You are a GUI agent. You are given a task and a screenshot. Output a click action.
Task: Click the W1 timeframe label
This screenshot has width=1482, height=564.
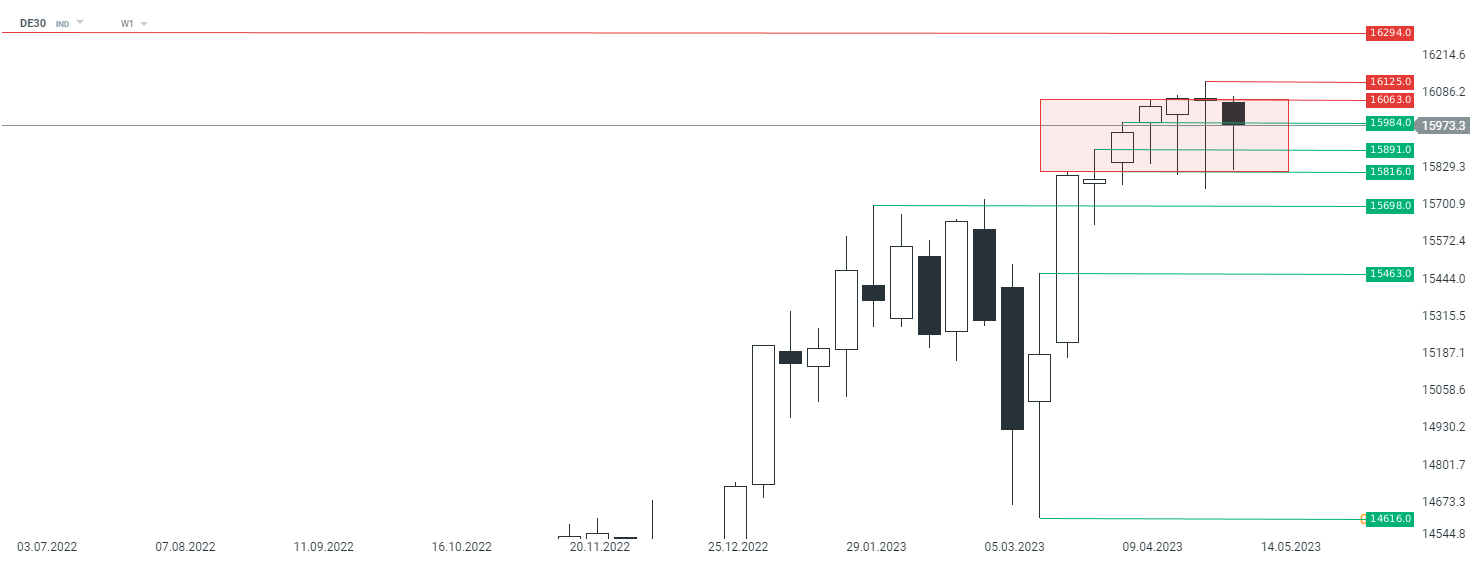[x=127, y=23]
